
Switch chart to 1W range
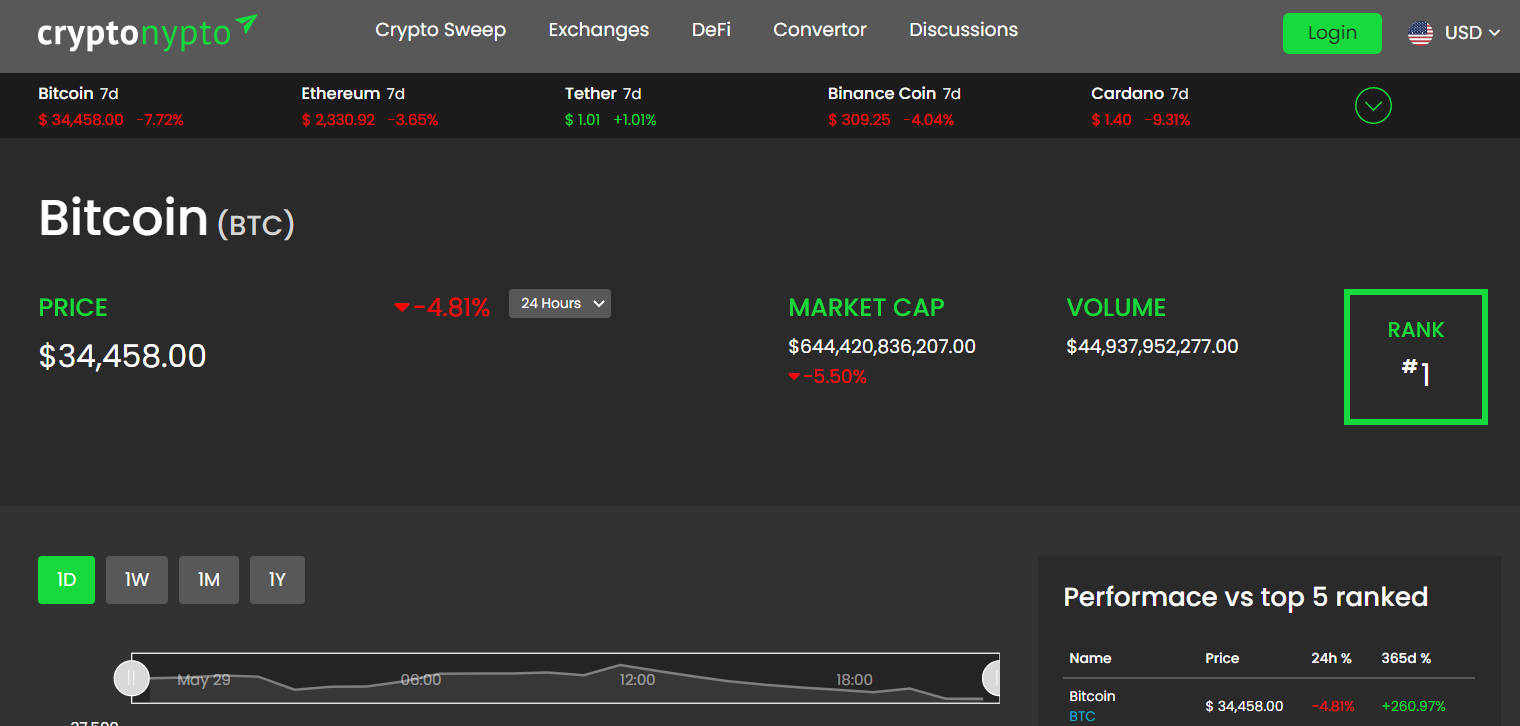[x=137, y=580]
